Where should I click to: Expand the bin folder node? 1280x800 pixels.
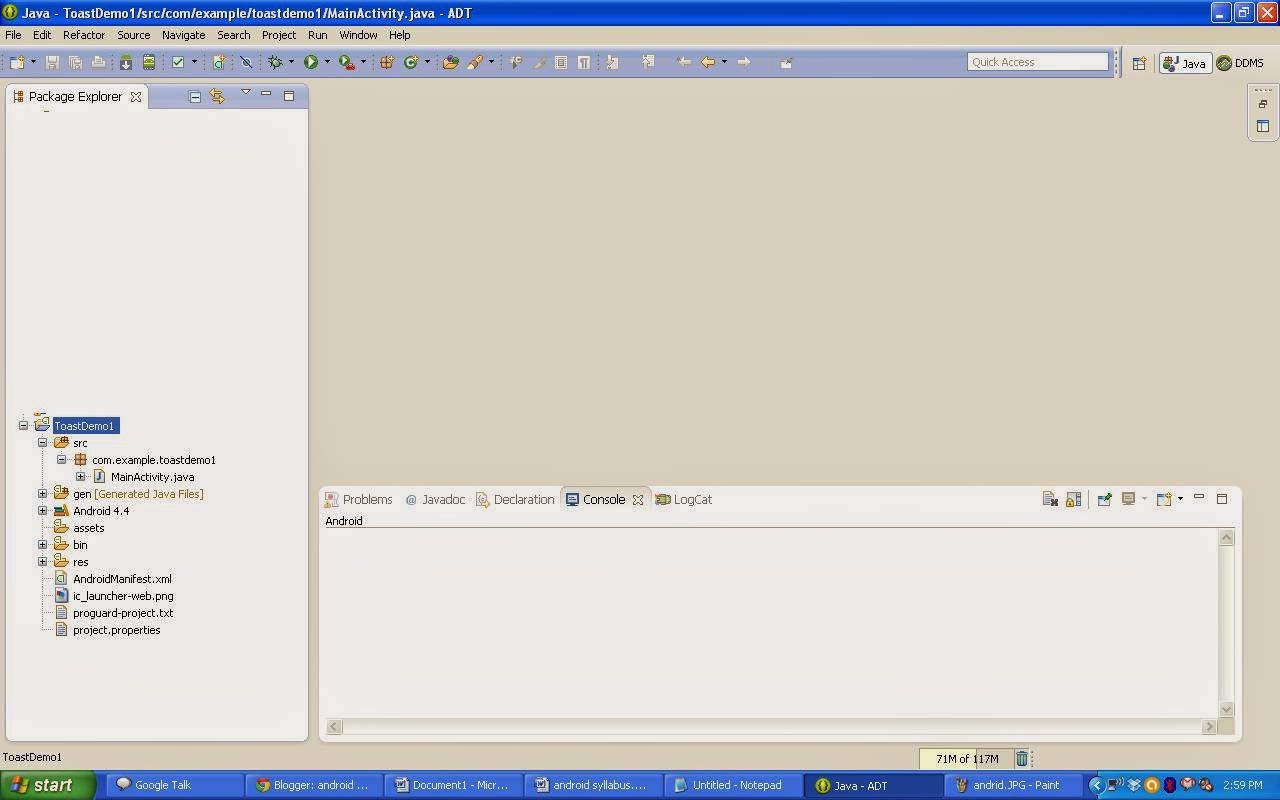coord(43,545)
